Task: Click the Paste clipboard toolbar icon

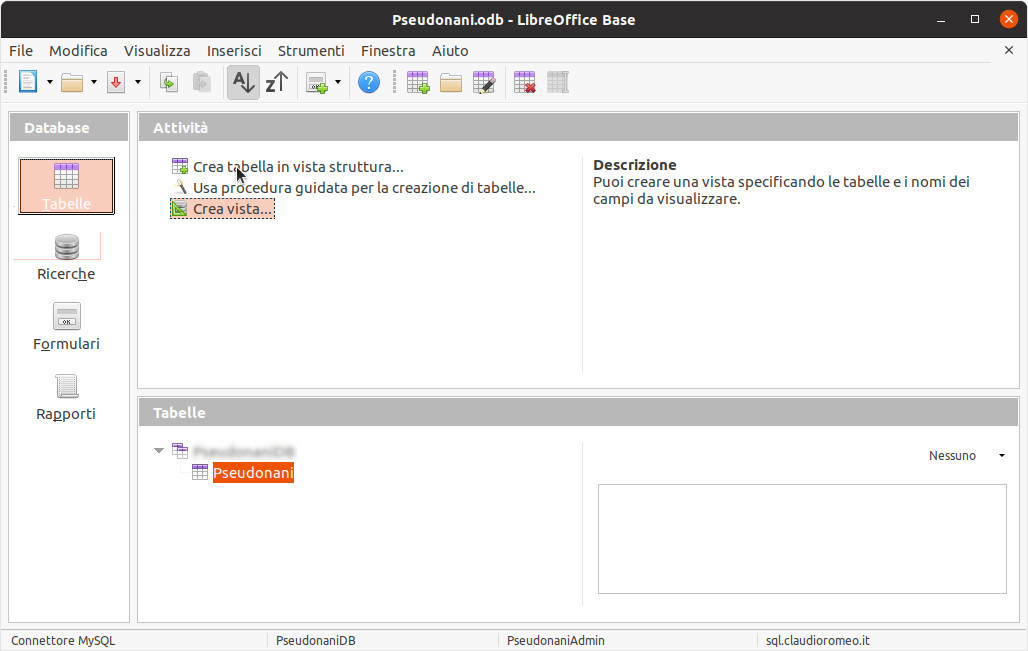Action: tap(202, 83)
